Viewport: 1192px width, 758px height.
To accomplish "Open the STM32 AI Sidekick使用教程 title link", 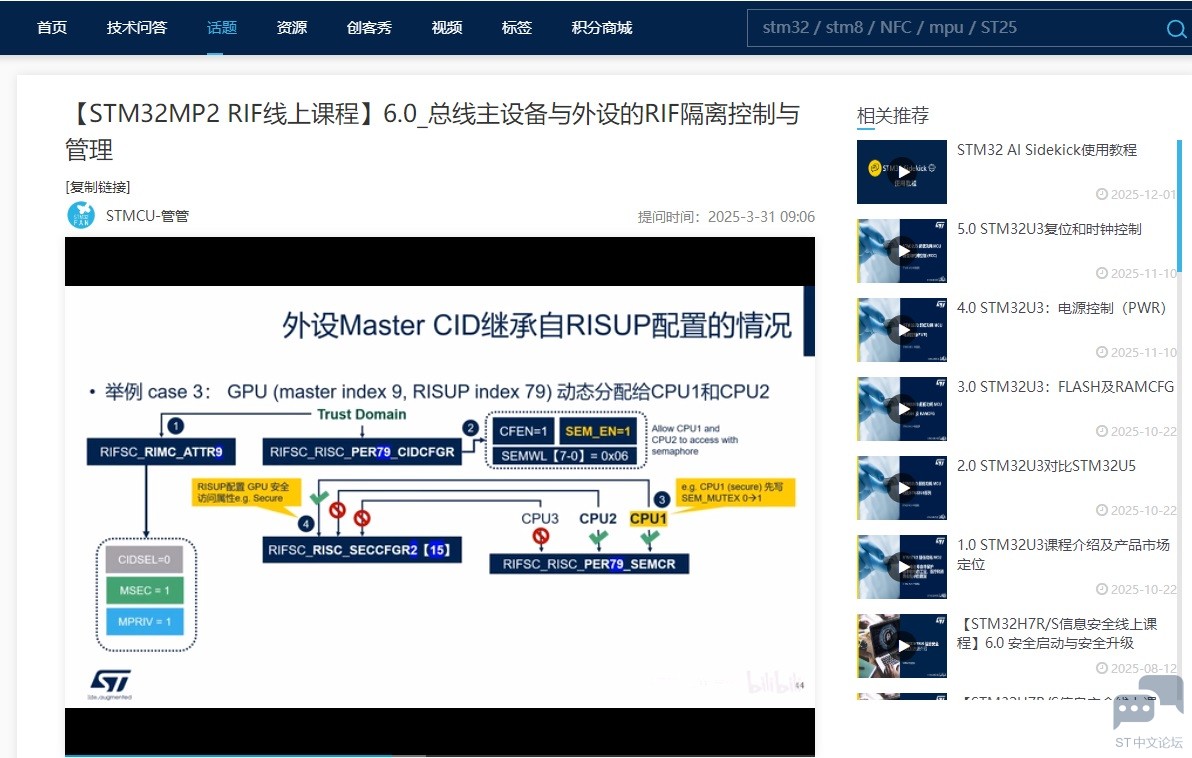I will click(1047, 150).
